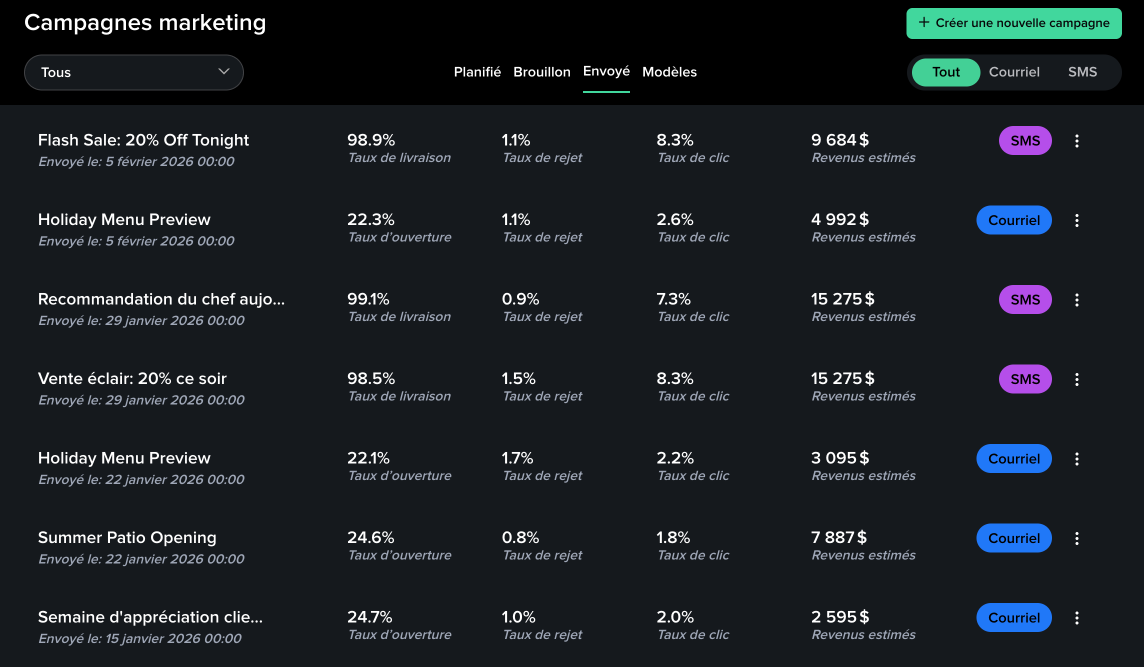Open kebab menu for Vente éclair campaign
The image size is (1144, 667).
1077,379
